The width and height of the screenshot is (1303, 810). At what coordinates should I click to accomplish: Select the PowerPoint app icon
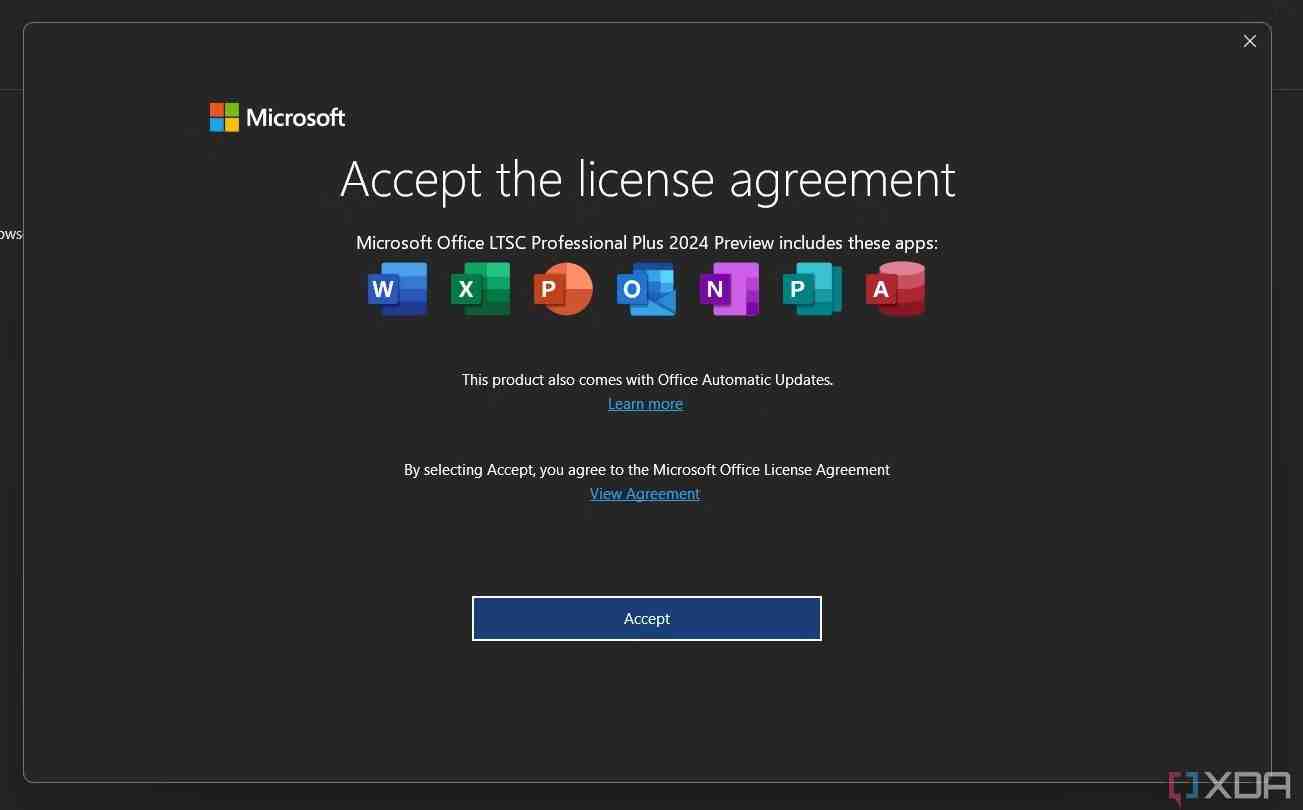[x=563, y=289]
